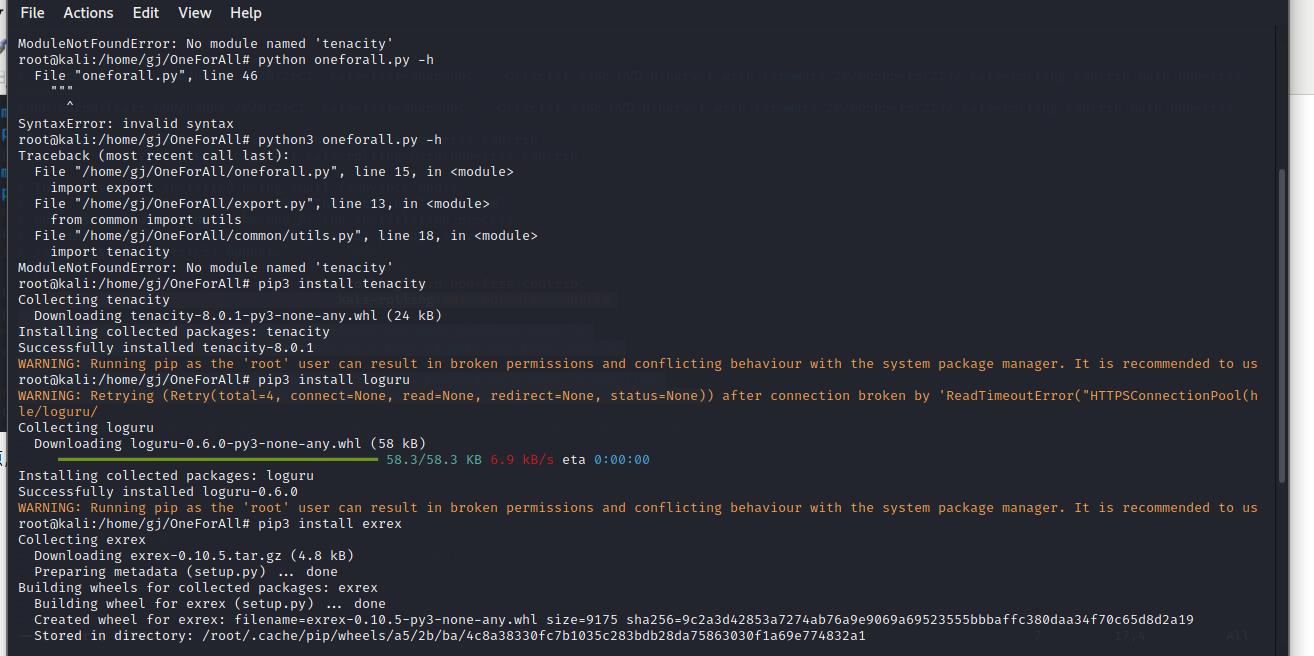Click 'Successfully installed loguru-0.6.0' output line
Screen dimensions: 1314x656
(x=158, y=492)
